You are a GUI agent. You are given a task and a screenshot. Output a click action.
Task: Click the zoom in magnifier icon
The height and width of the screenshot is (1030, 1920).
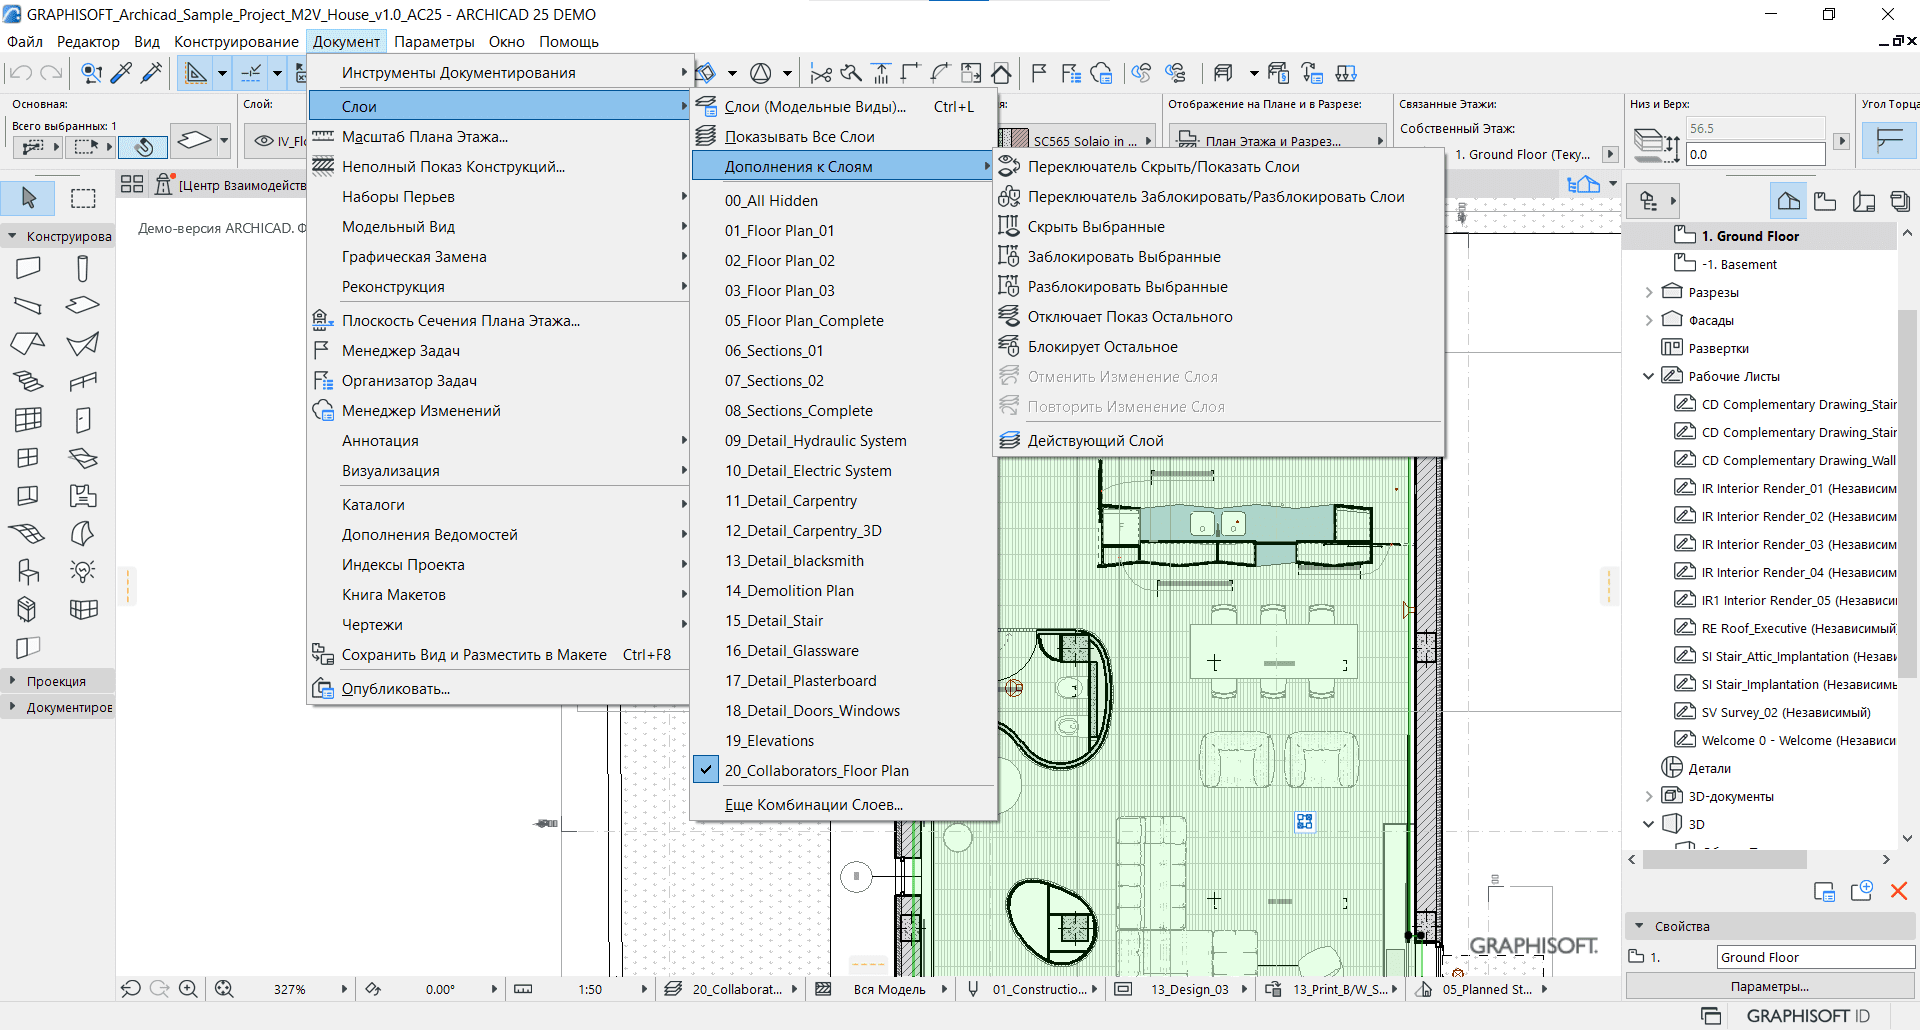187,989
